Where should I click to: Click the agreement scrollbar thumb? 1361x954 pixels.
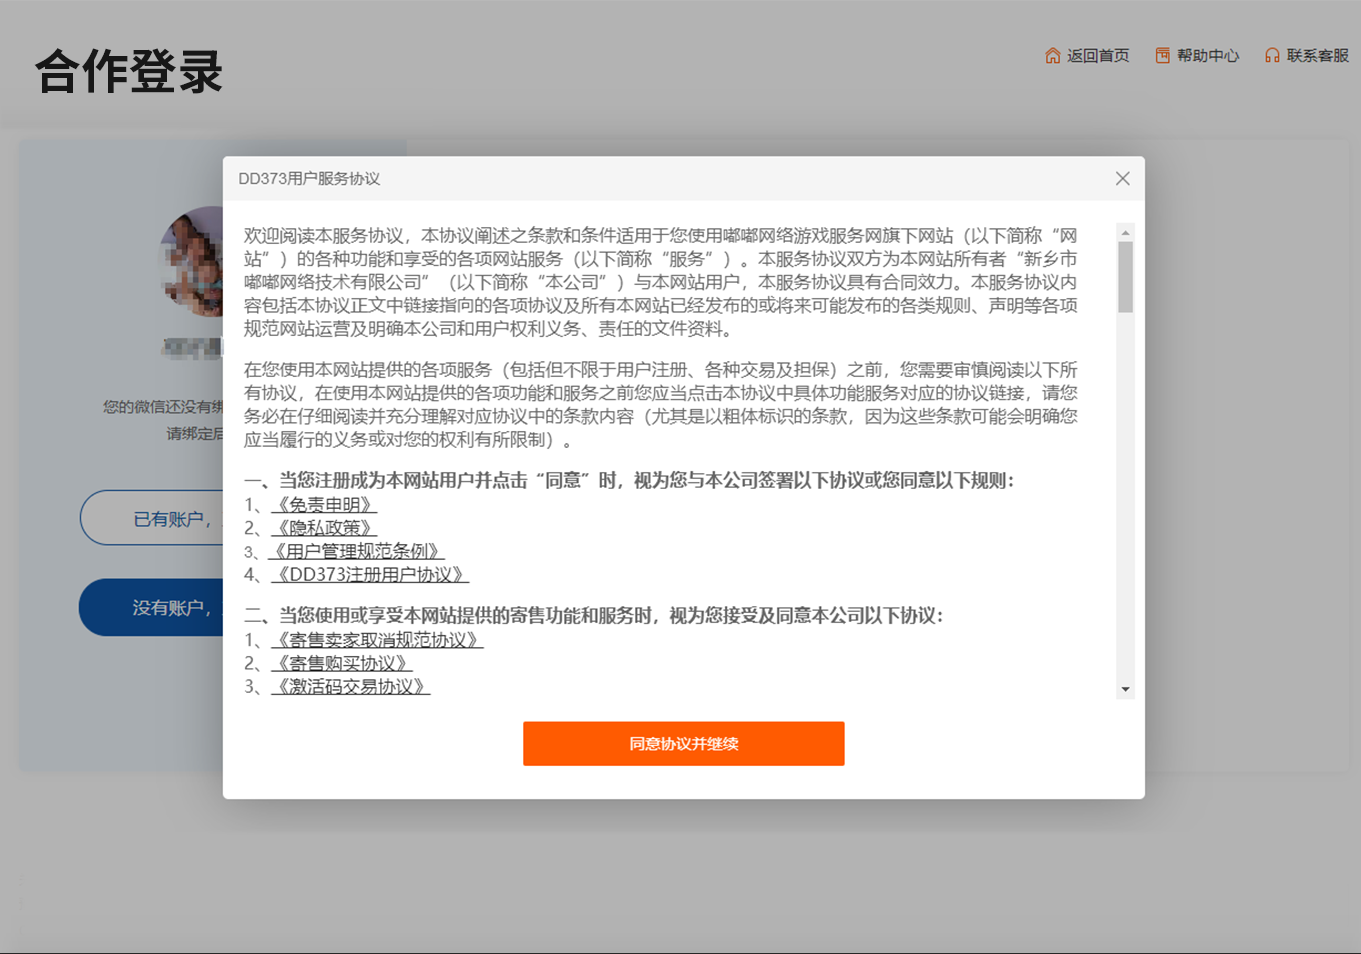1125,276
